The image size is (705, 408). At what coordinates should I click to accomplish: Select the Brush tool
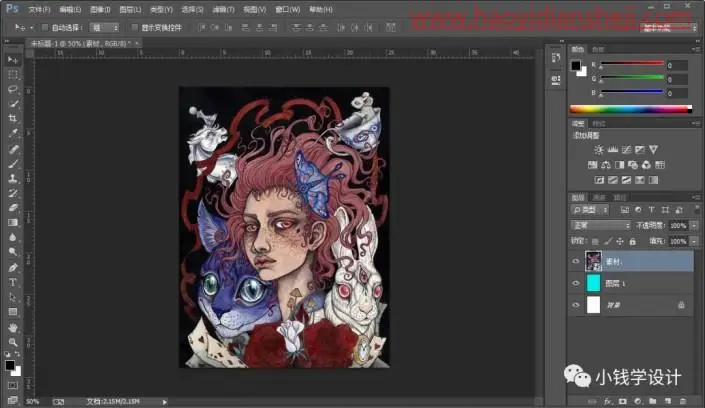coord(13,164)
